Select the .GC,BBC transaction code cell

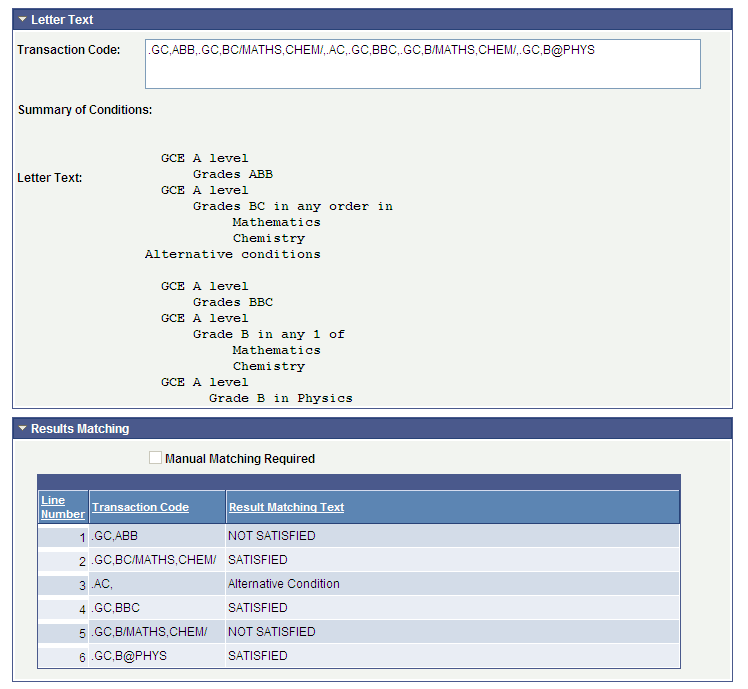157,608
